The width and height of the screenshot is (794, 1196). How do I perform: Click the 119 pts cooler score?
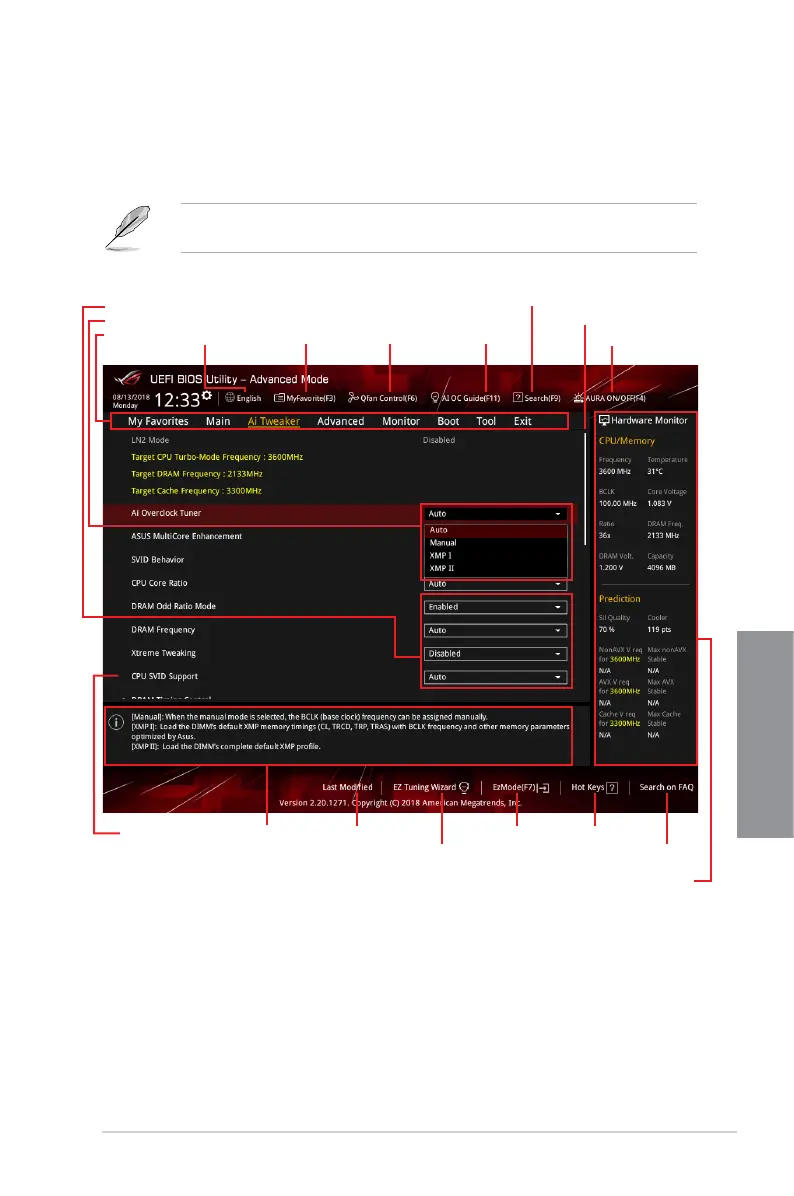coord(659,630)
